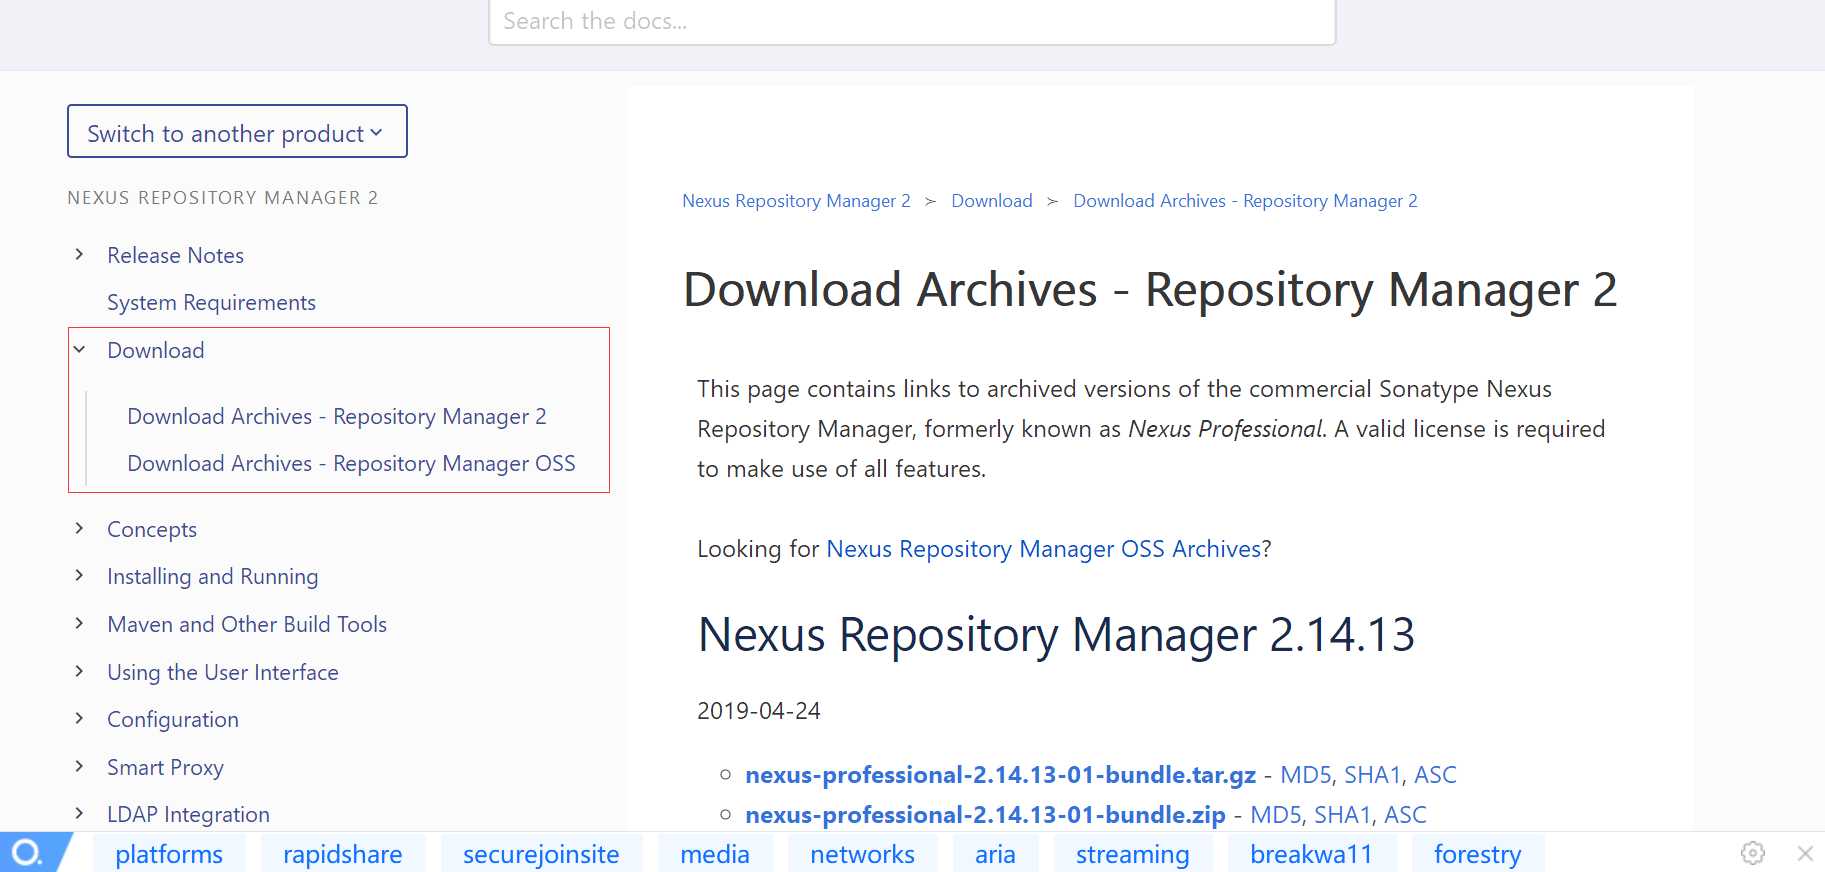The width and height of the screenshot is (1825, 872).
Task: Focus the Search the docs field
Action: click(x=912, y=21)
